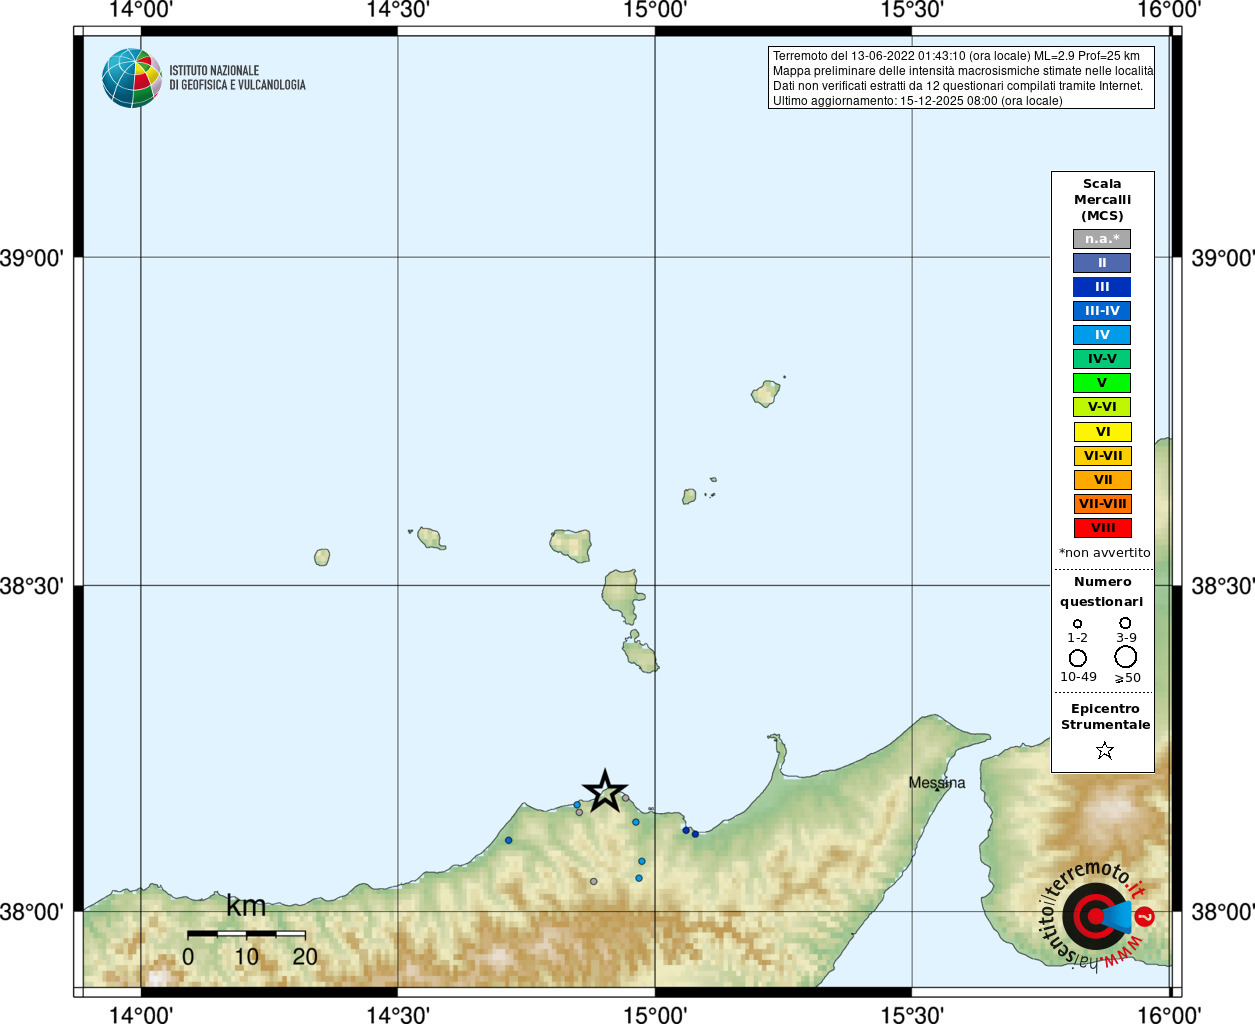Image resolution: width=1255 pixels, height=1024 pixels.
Task: Select the IV-V legend swatch
Action: pos(1102,359)
